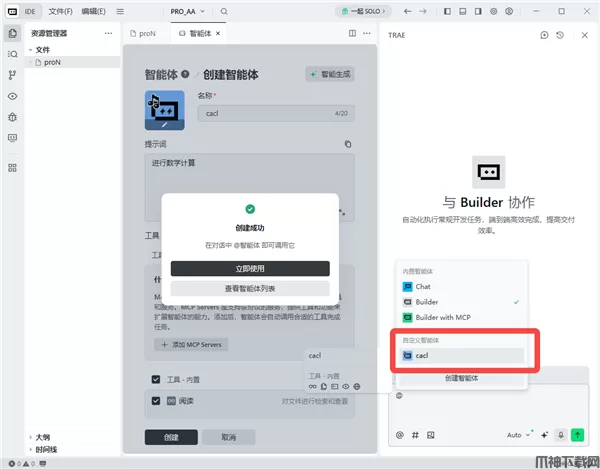Click the microphone voice input icon
The height and width of the screenshot is (469, 600).
click(561, 435)
